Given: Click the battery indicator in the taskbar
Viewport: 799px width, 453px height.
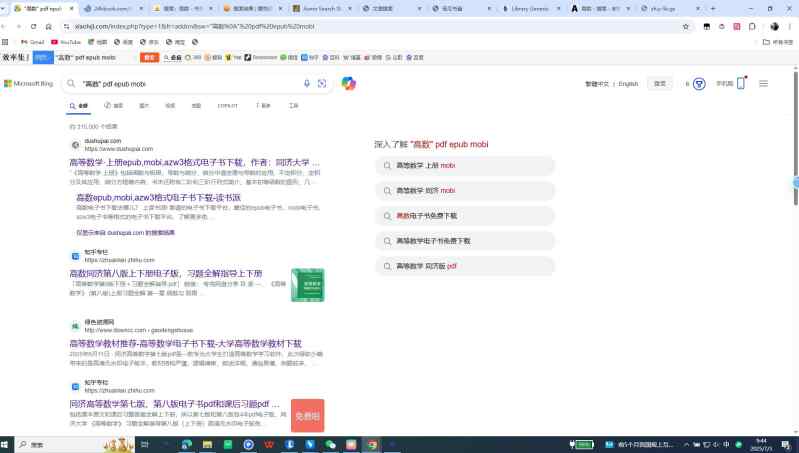Looking at the screenshot, I should pyautogui.click(x=581, y=445).
